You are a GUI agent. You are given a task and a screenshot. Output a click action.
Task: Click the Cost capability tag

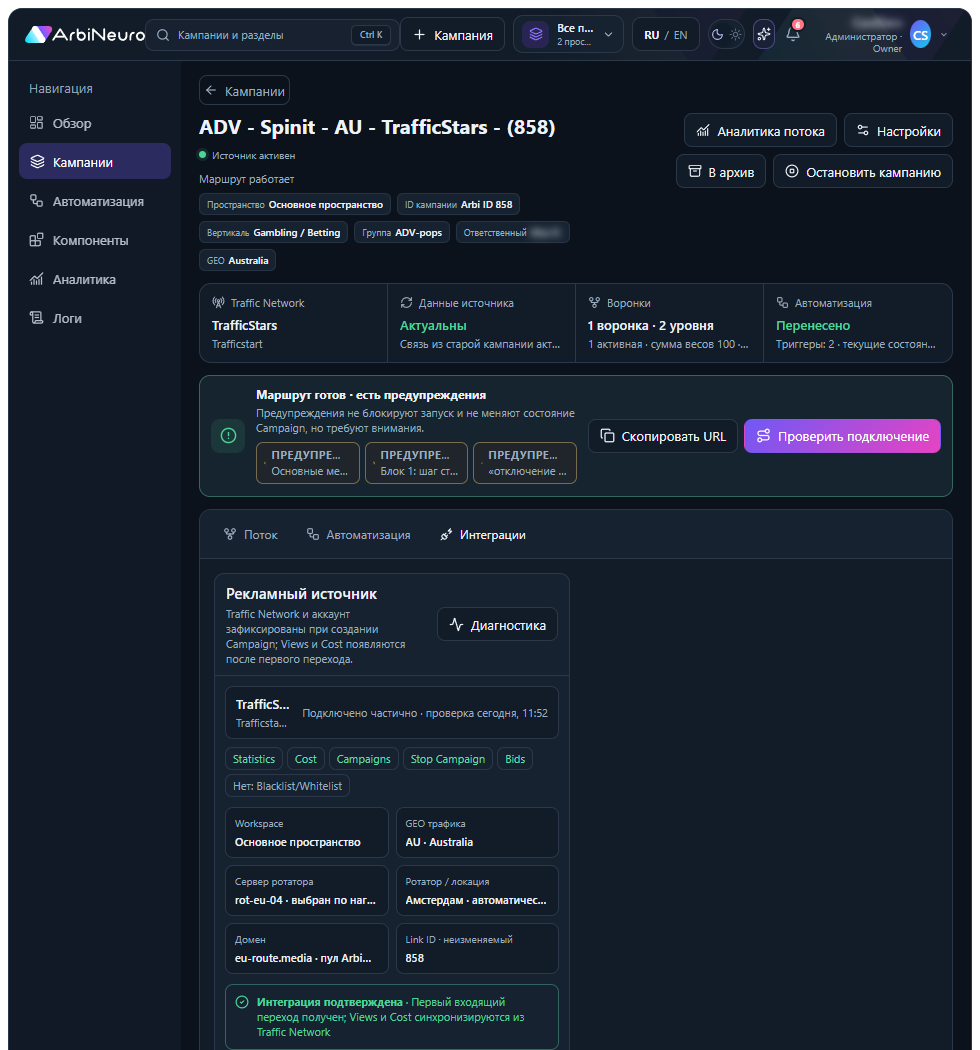306,759
